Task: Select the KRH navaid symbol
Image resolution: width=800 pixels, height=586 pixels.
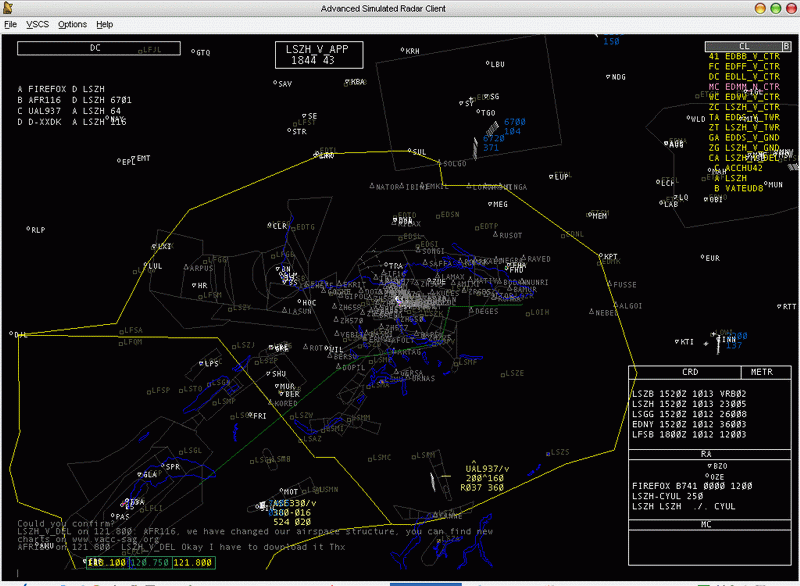Action: point(402,50)
